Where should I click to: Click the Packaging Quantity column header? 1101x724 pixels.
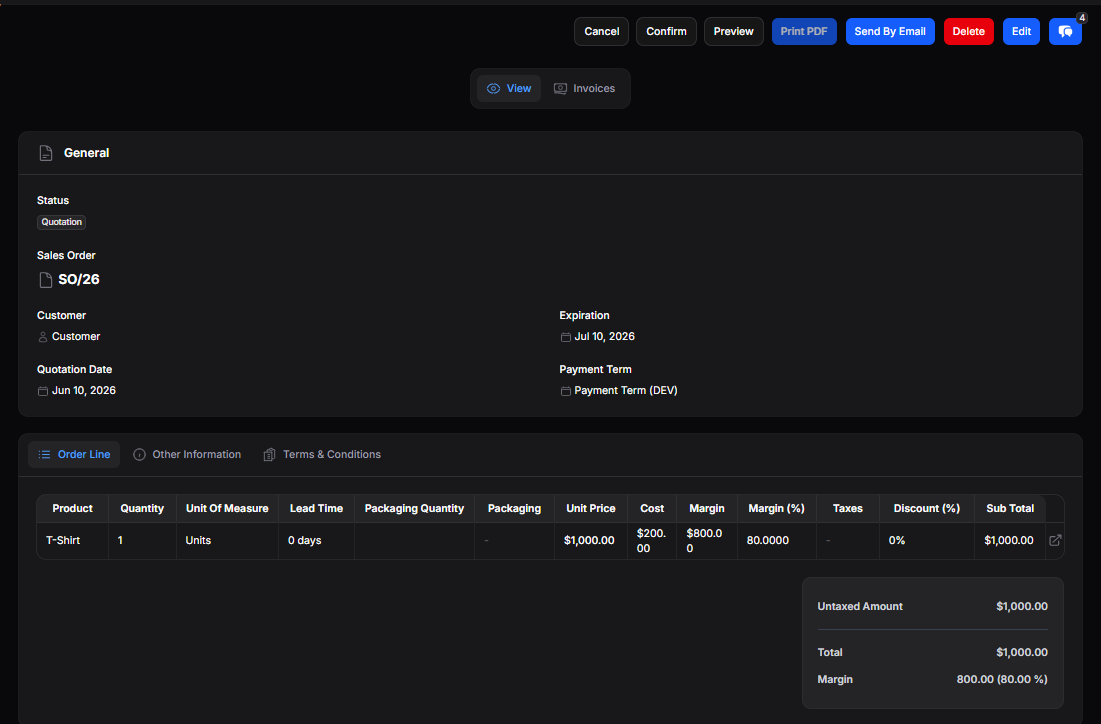pyautogui.click(x=414, y=508)
